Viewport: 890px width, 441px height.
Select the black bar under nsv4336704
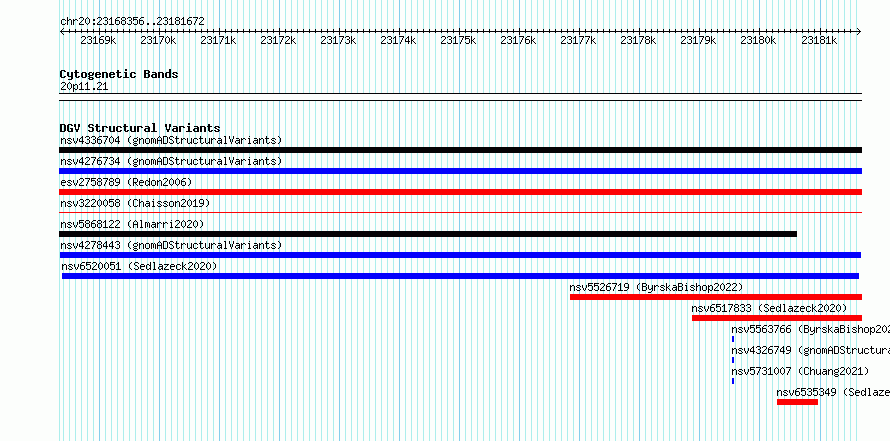460,150
